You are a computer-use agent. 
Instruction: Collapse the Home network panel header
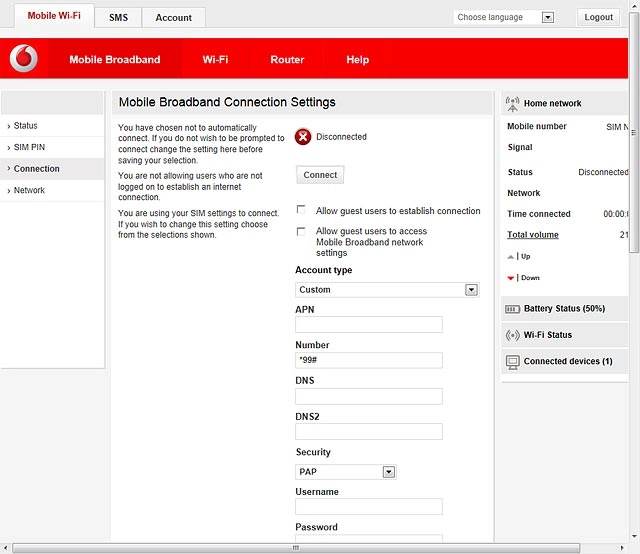tap(564, 103)
